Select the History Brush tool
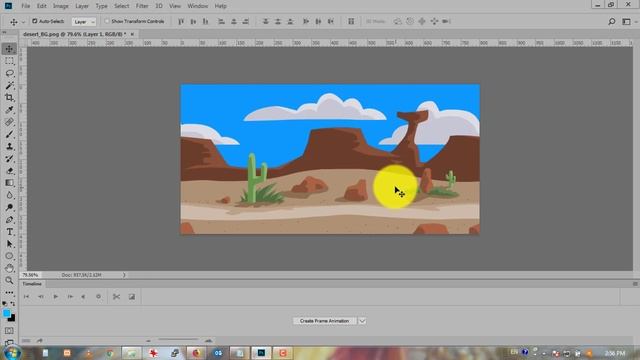Image resolution: width=640 pixels, height=360 pixels. point(9,158)
